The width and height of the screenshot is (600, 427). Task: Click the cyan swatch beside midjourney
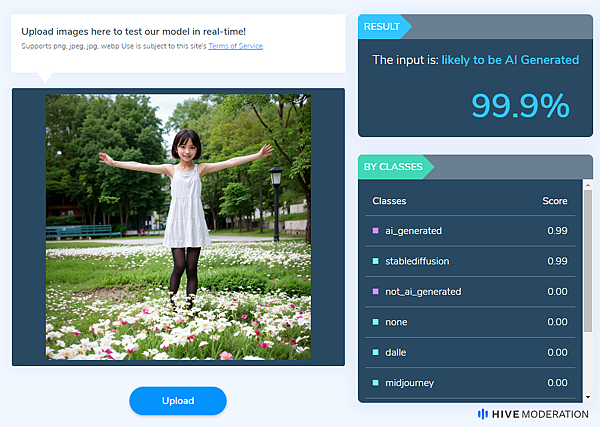click(x=375, y=383)
